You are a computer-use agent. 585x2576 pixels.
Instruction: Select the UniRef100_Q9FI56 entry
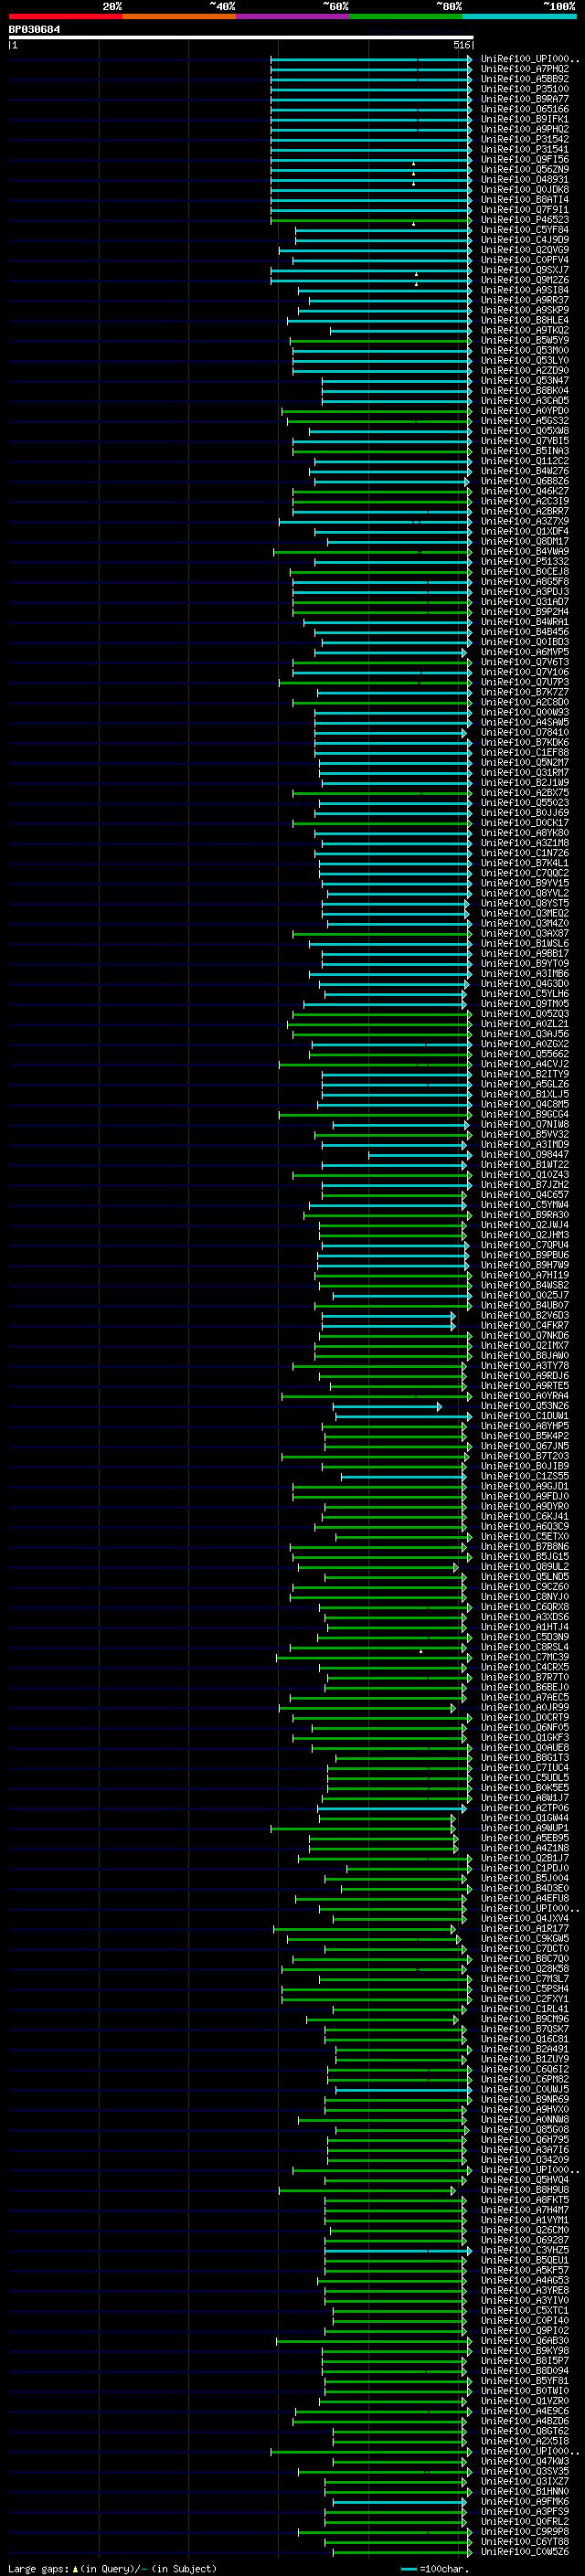[x=525, y=160]
